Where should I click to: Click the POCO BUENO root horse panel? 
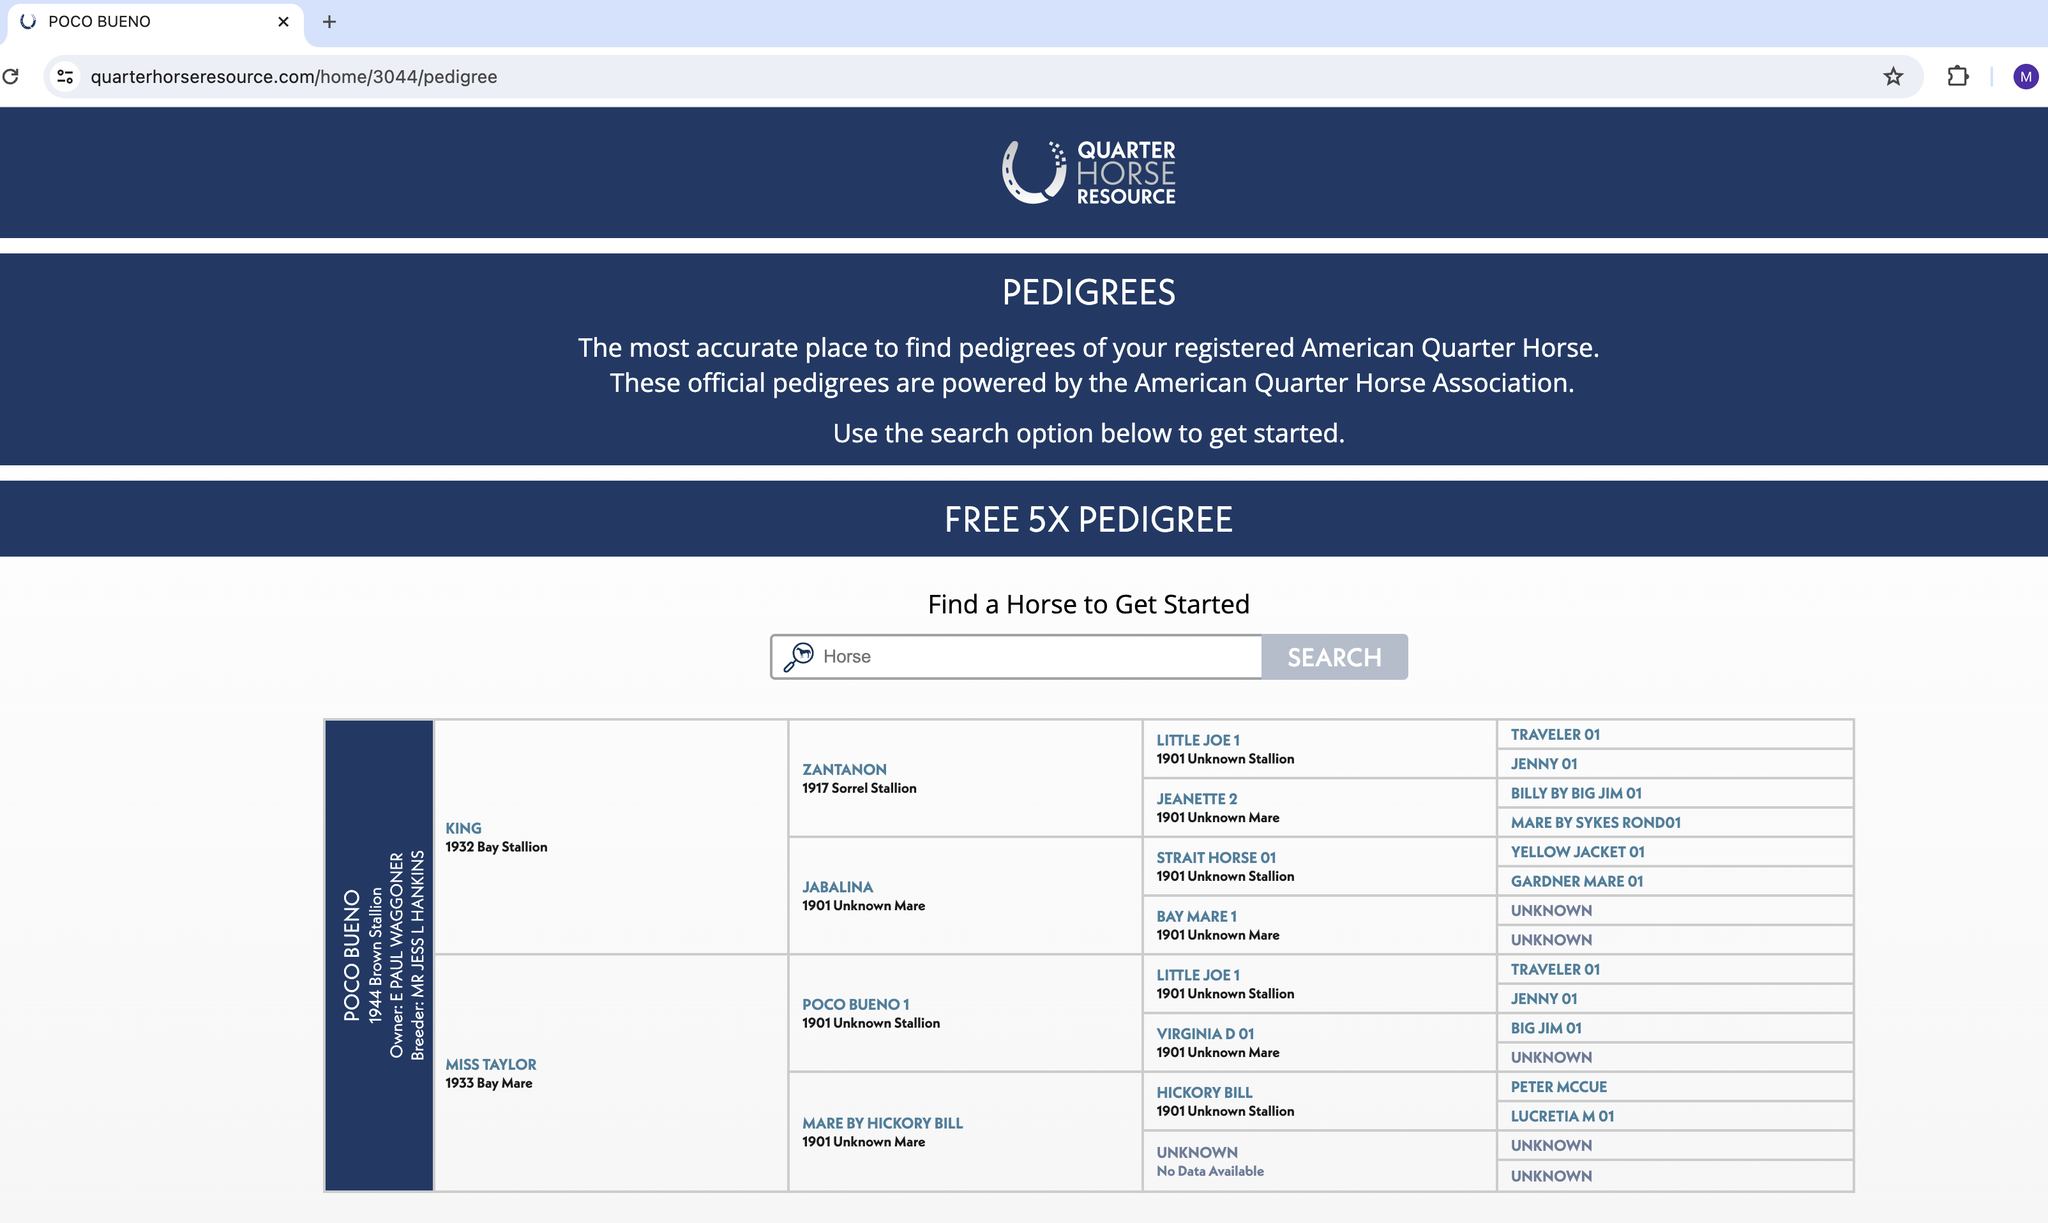[x=379, y=955]
